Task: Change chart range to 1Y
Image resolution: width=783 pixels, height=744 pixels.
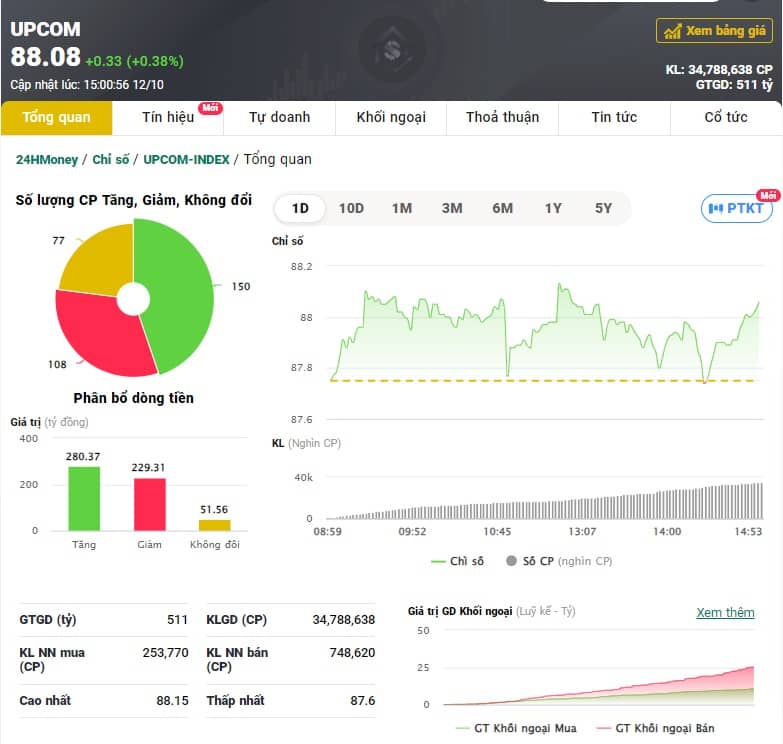Action: tap(553, 208)
